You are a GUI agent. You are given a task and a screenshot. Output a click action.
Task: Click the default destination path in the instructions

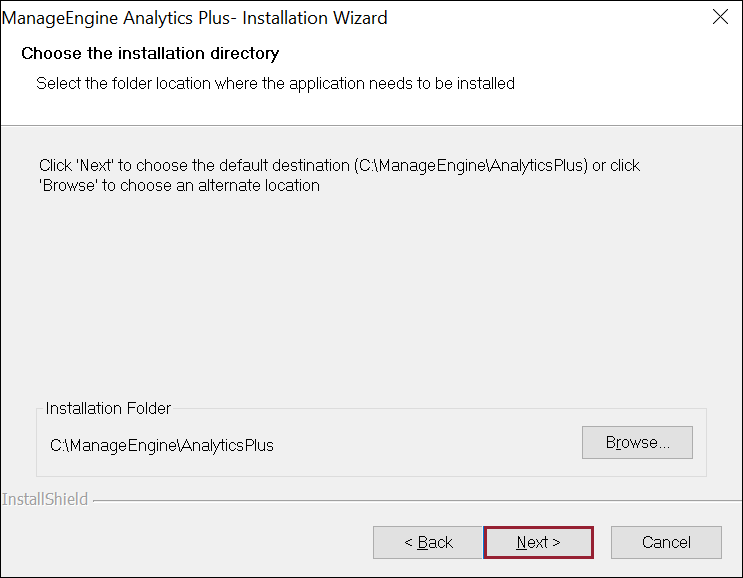click(x=471, y=165)
